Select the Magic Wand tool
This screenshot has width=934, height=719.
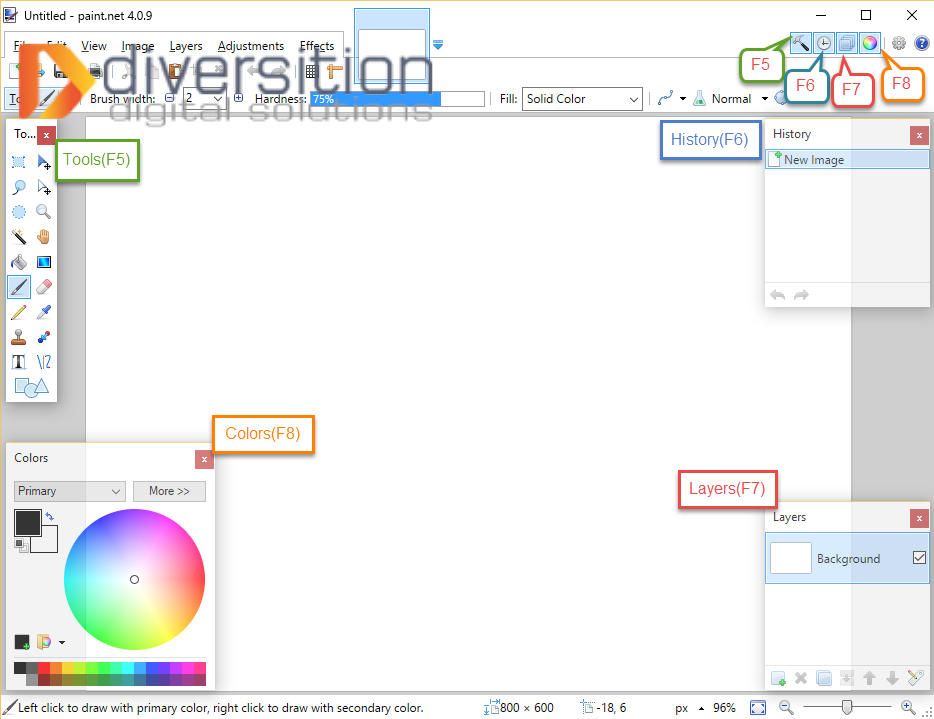(x=18, y=237)
